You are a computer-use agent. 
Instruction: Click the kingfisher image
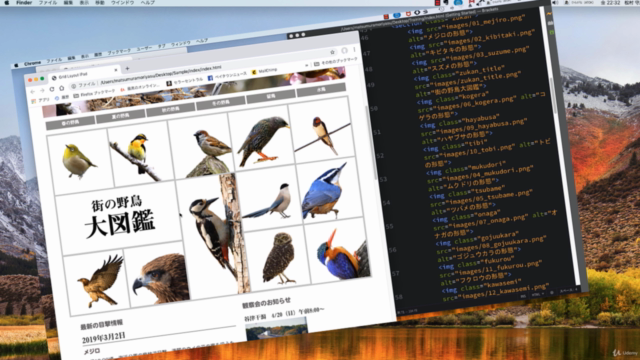(339, 250)
